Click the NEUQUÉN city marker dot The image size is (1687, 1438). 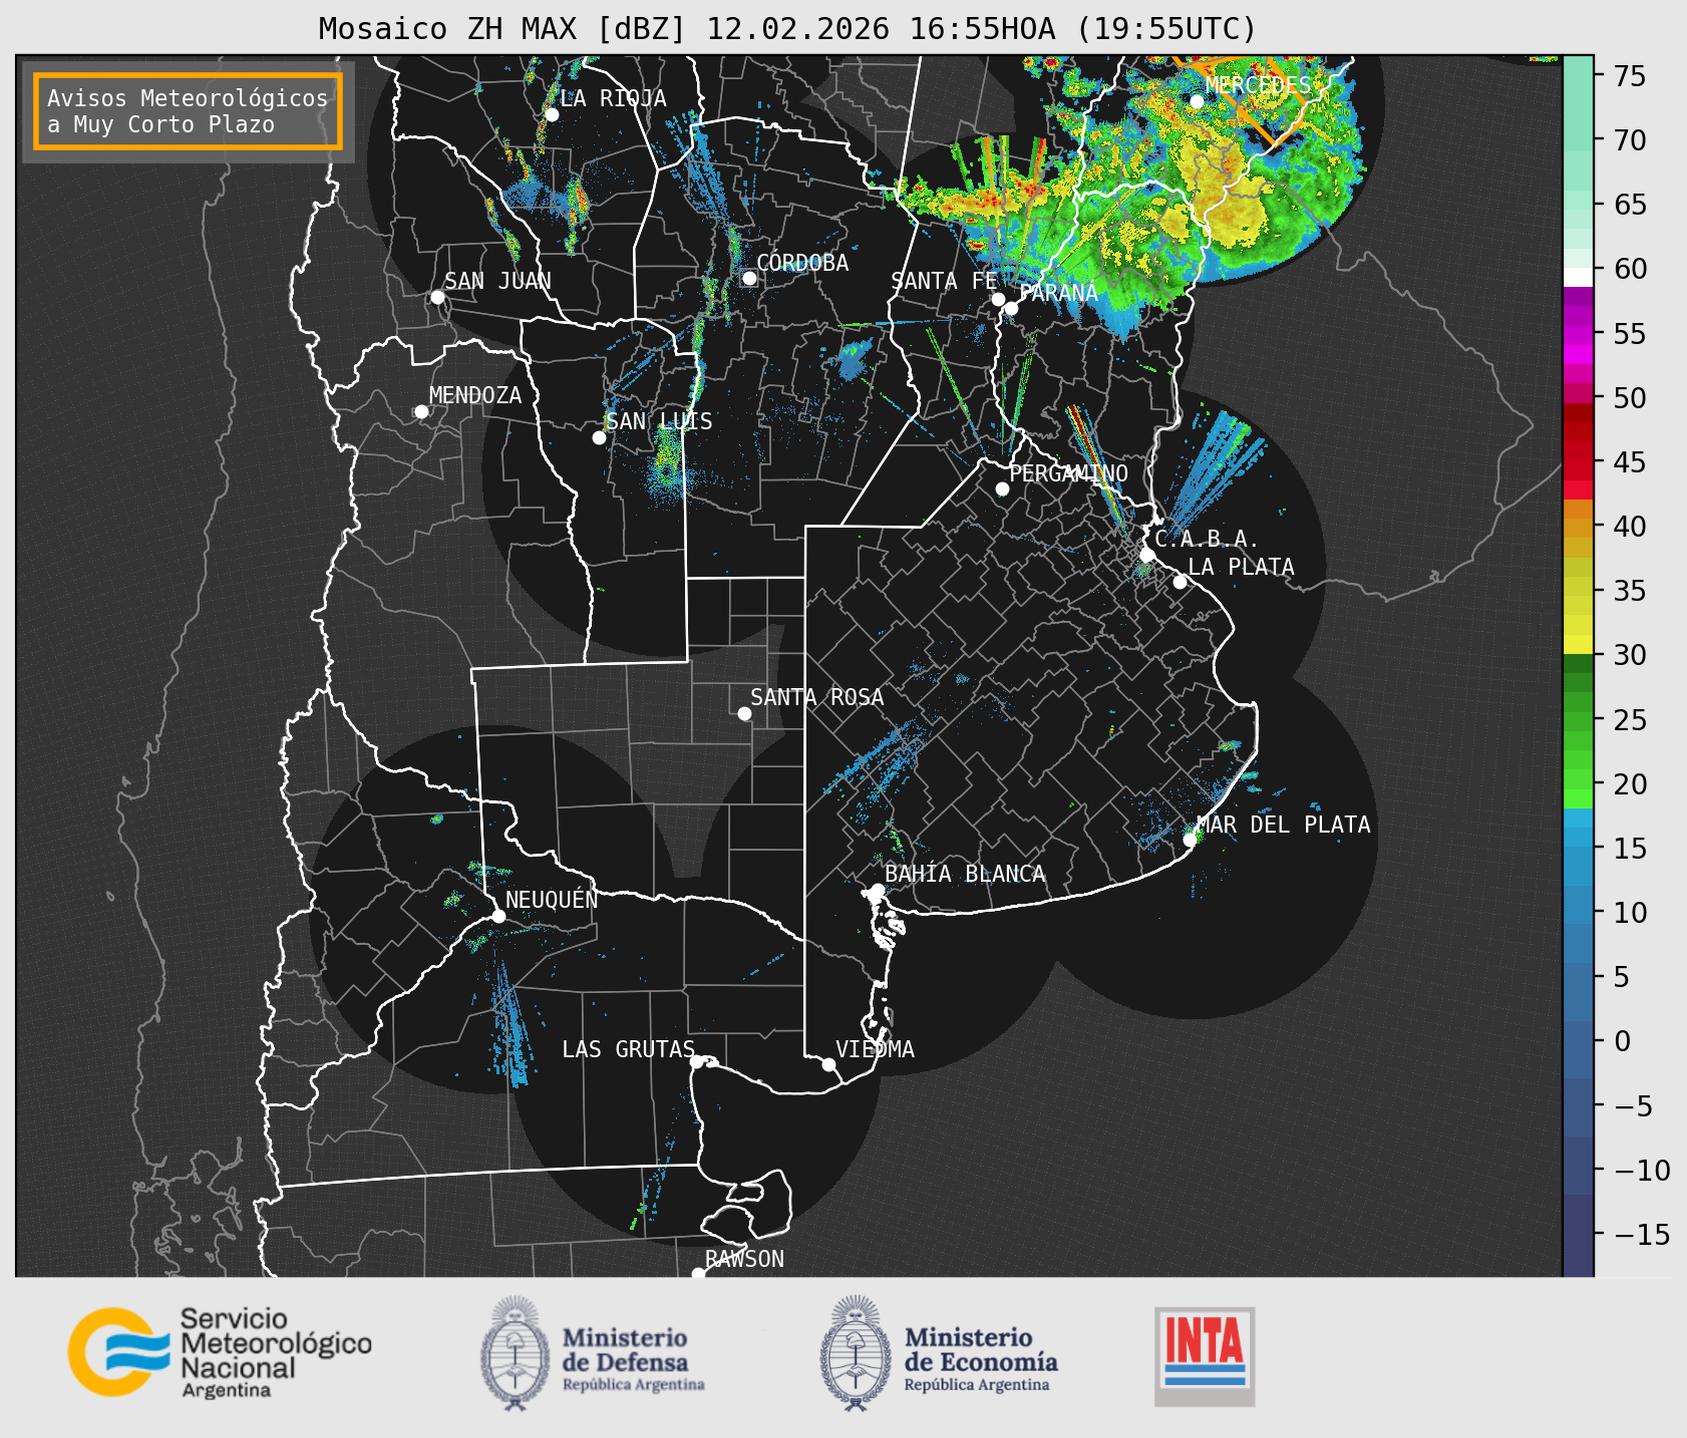tap(498, 916)
